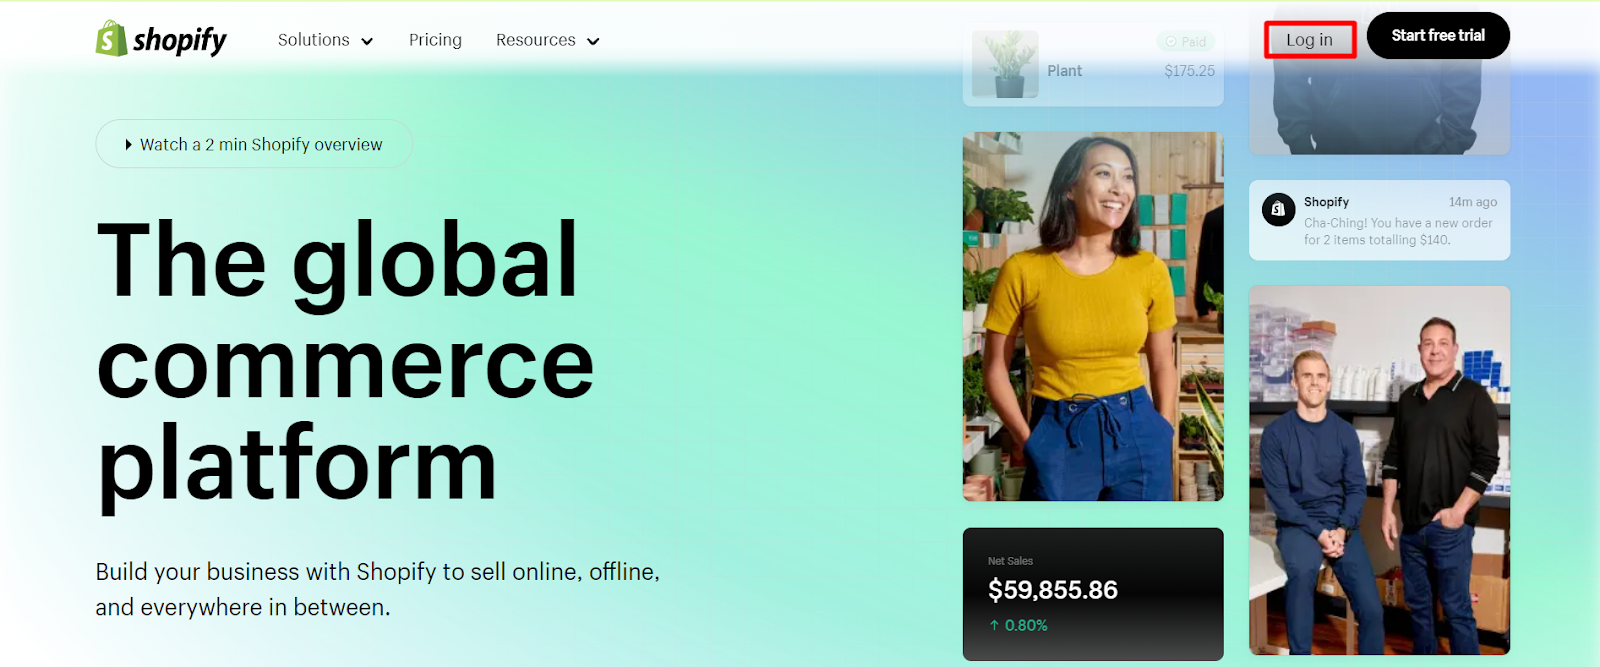Click the Paid status badge
Image resolution: width=1600 pixels, height=667 pixels.
pos(1186,42)
